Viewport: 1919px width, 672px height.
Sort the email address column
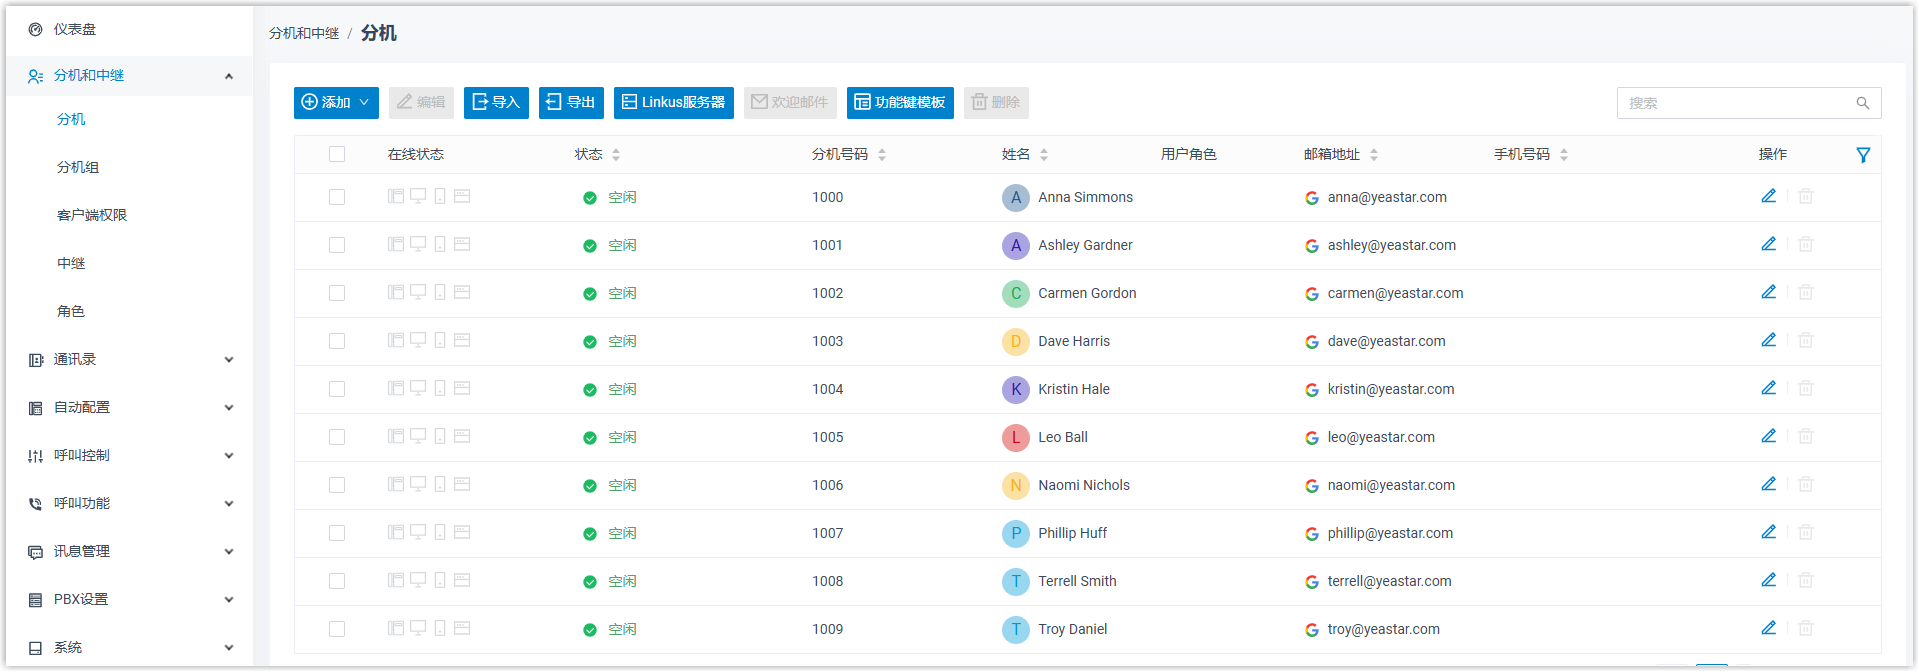(x=1374, y=155)
